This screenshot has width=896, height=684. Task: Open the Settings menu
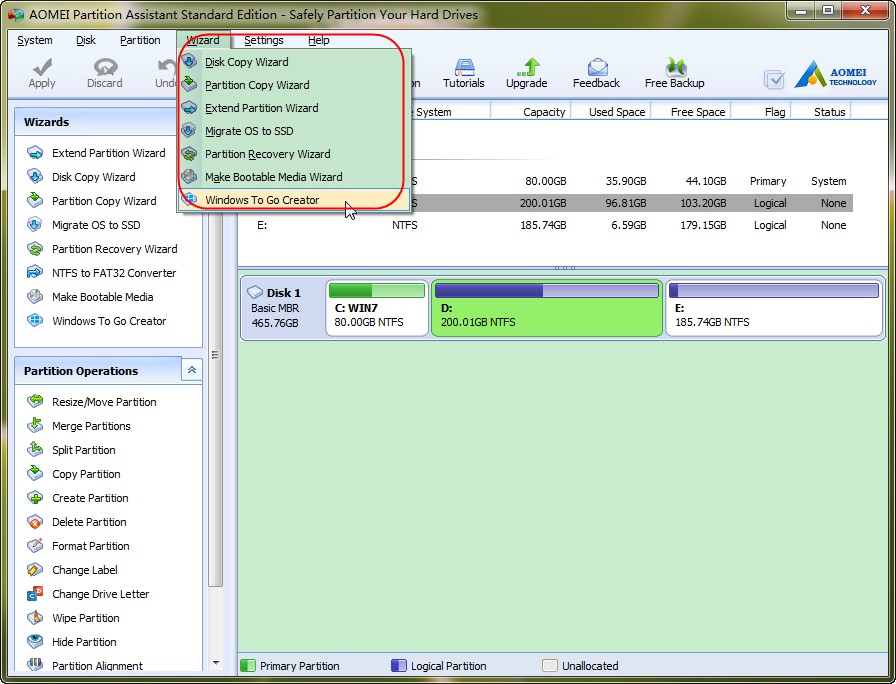point(263,40)
